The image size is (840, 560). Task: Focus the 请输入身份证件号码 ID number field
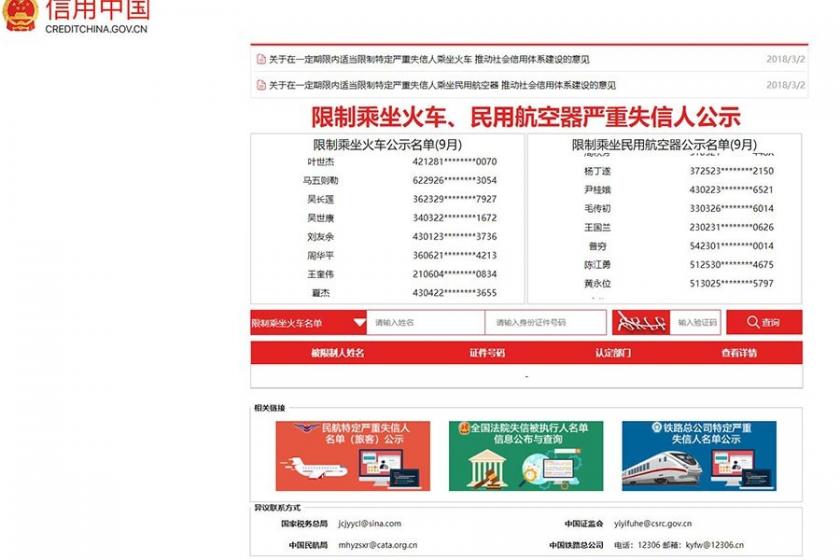pos(545,323)
